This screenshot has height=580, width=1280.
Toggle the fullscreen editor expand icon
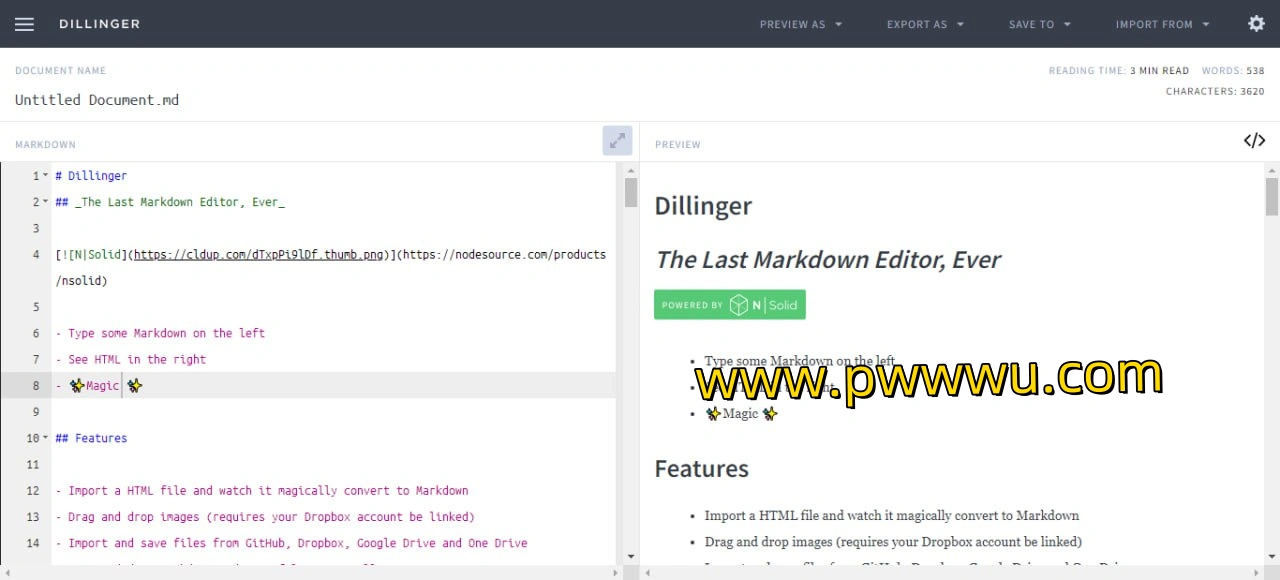[617, 141]
